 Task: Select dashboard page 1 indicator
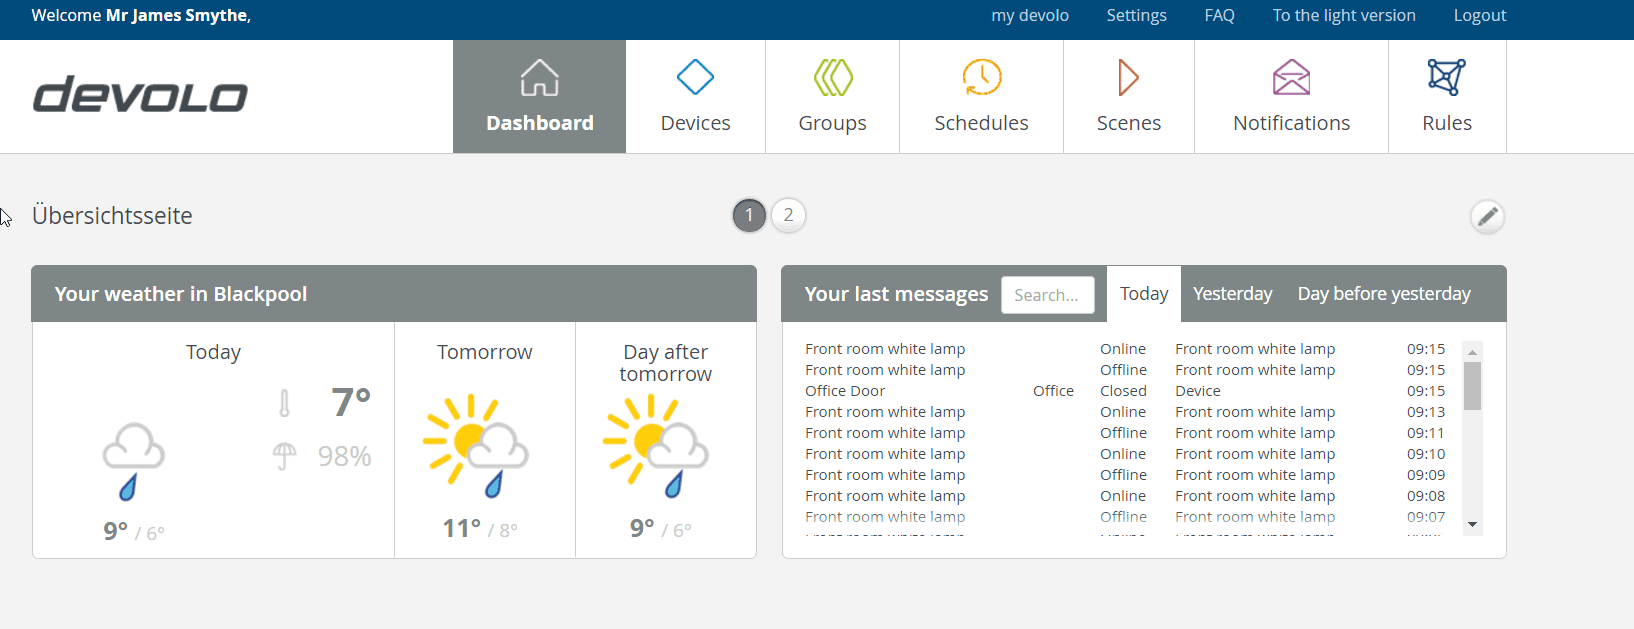pyautogui.click(x=749, y=215)
